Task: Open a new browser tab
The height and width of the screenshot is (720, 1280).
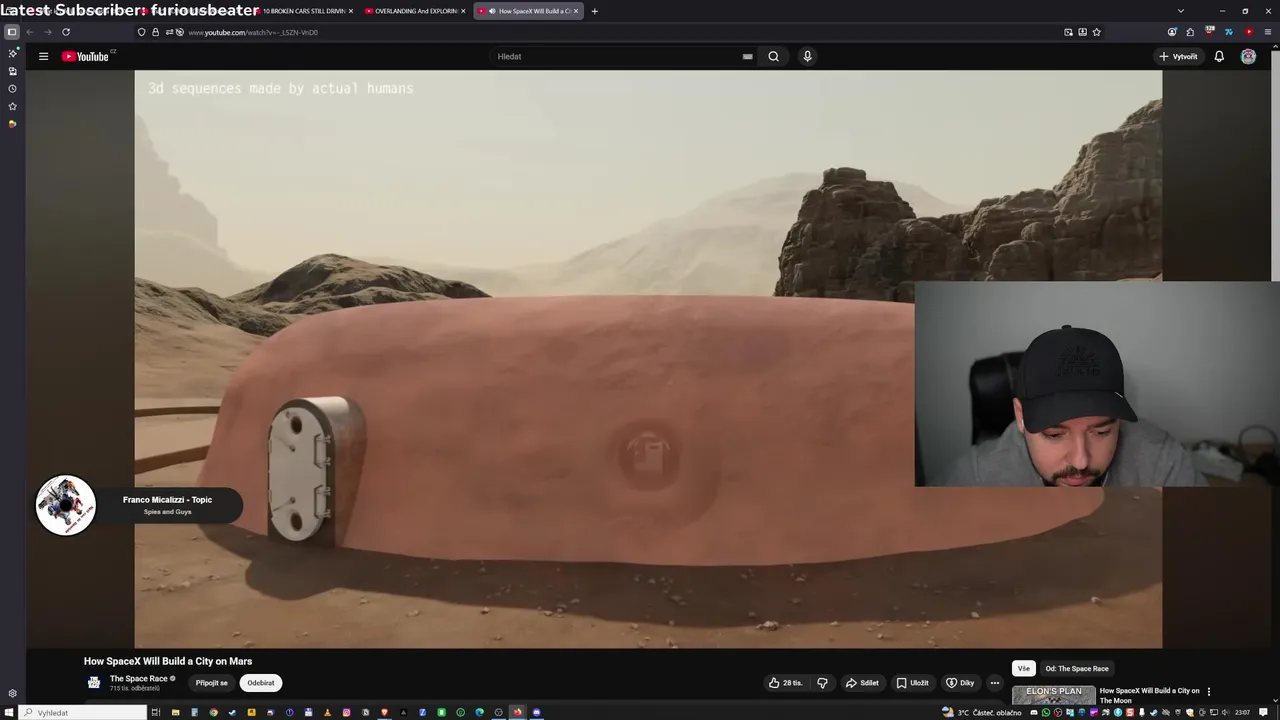Action: tap(594, 11)
